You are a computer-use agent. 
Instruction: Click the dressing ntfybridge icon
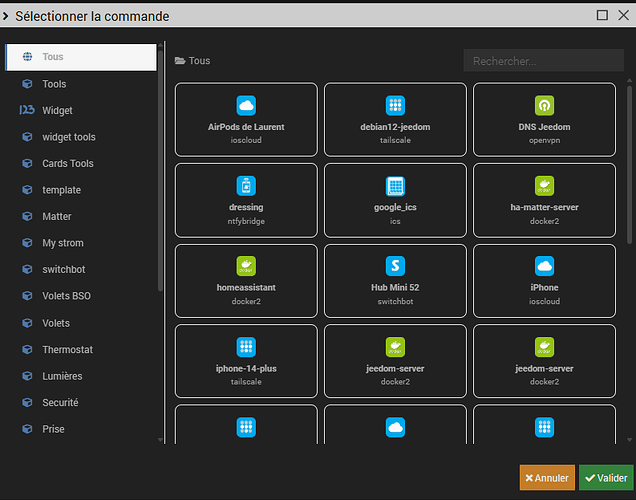246,186
